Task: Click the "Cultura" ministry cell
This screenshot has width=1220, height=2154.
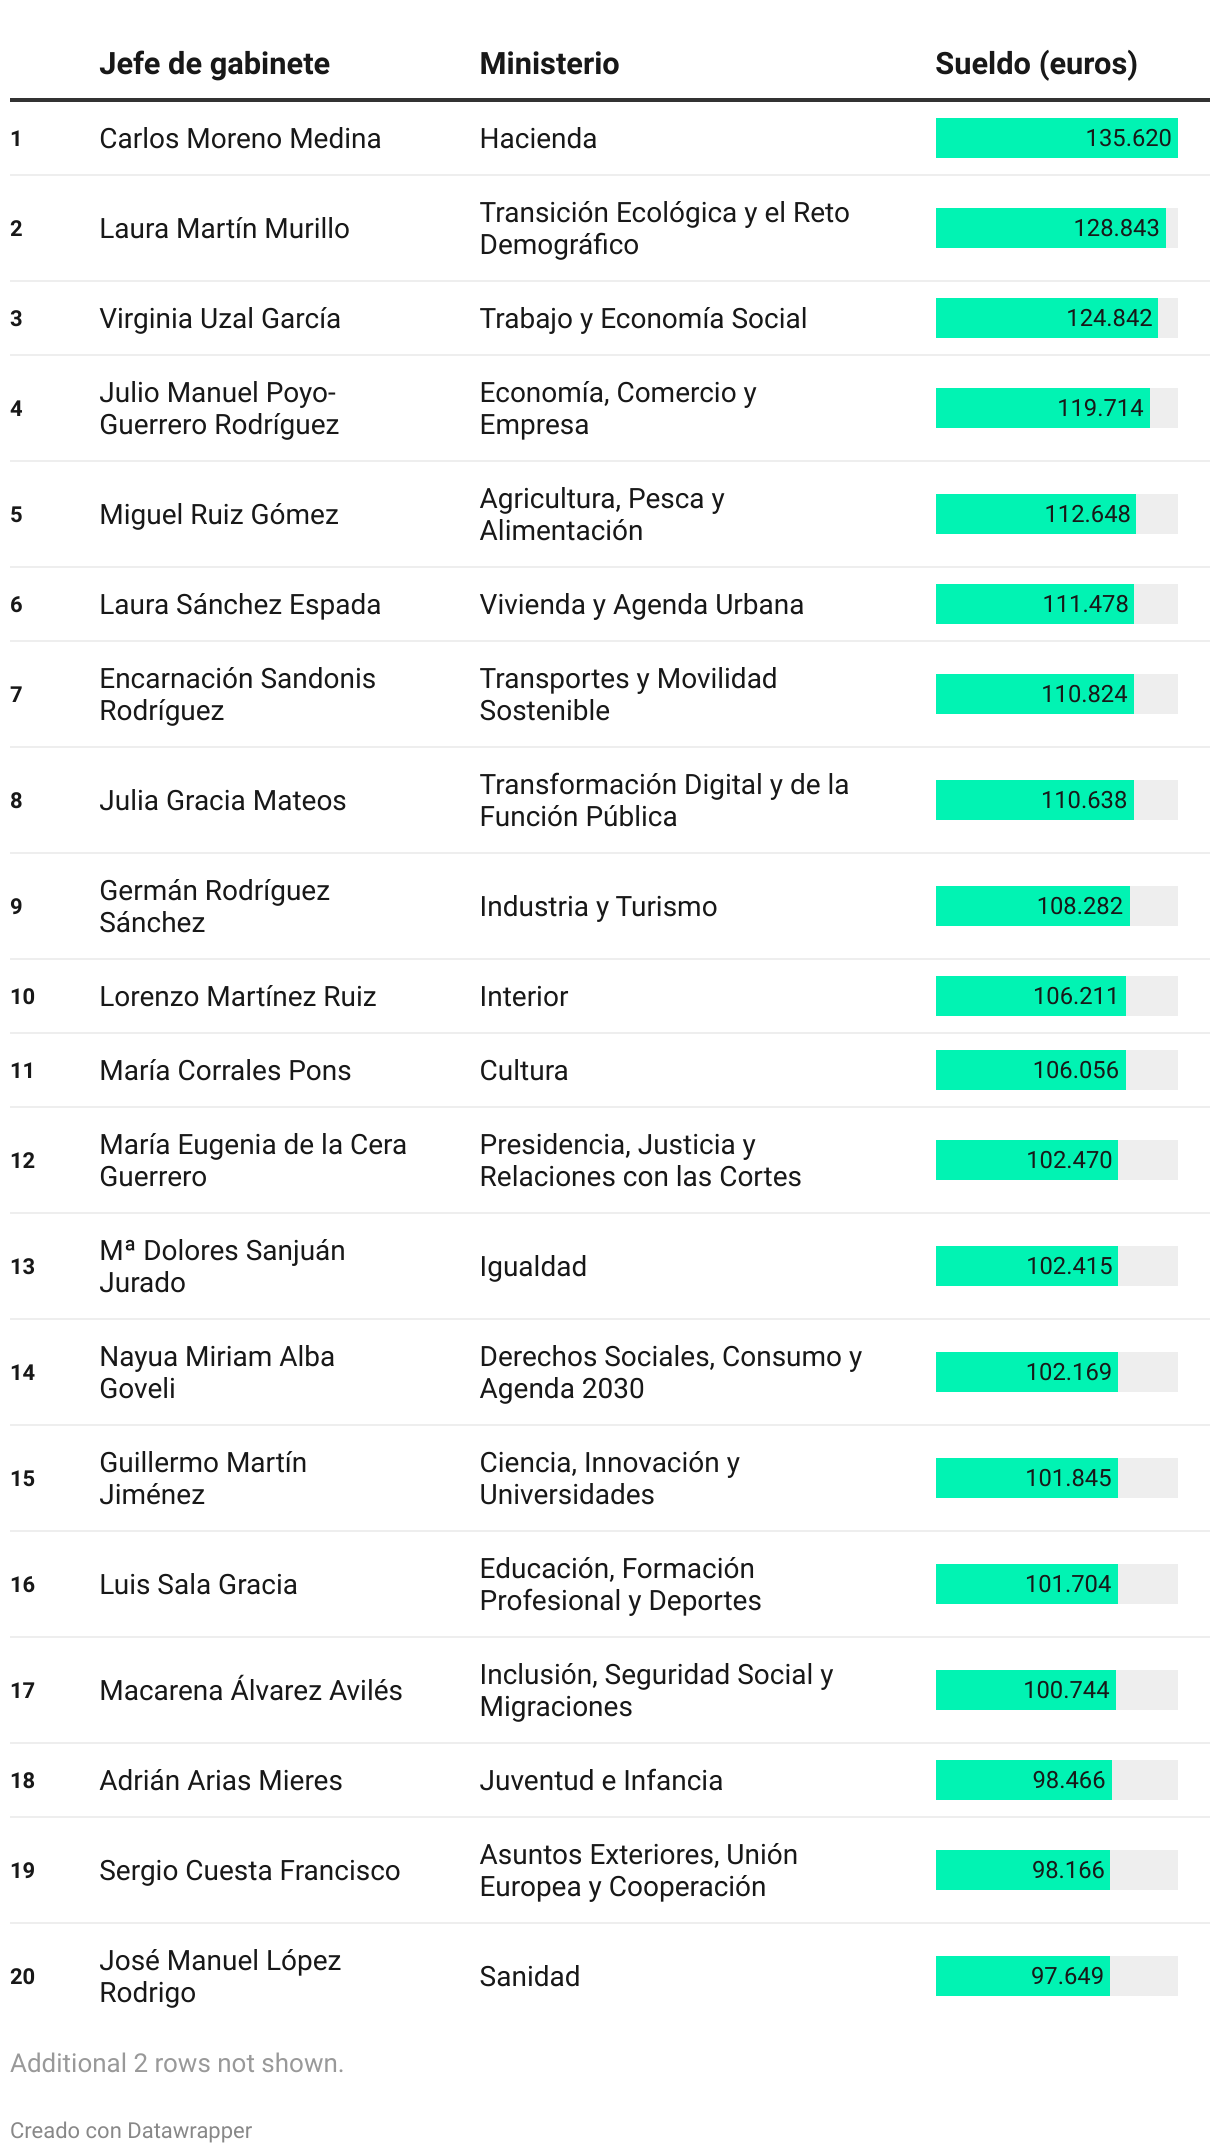Action: click(x=523, y=1070)
